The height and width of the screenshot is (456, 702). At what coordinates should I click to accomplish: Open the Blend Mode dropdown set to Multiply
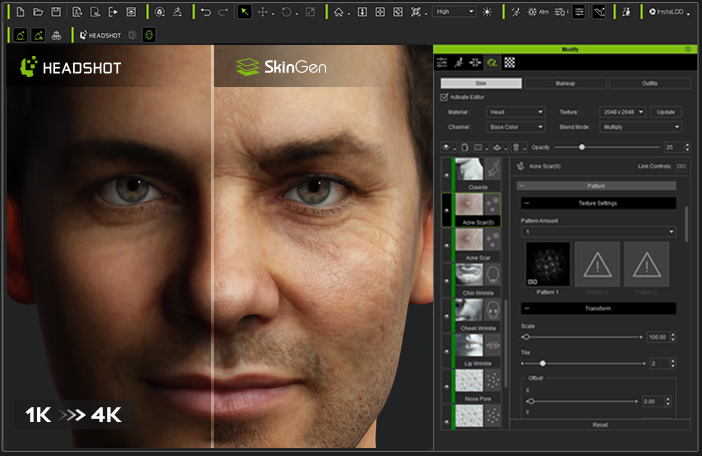click(640, 127)
